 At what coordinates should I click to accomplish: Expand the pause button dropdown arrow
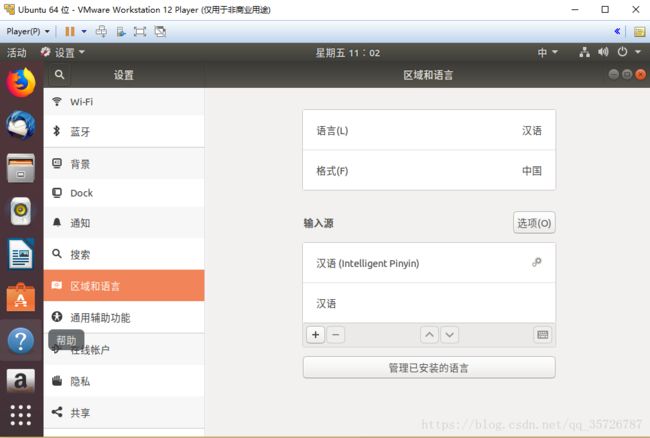(x=84, y=31)
